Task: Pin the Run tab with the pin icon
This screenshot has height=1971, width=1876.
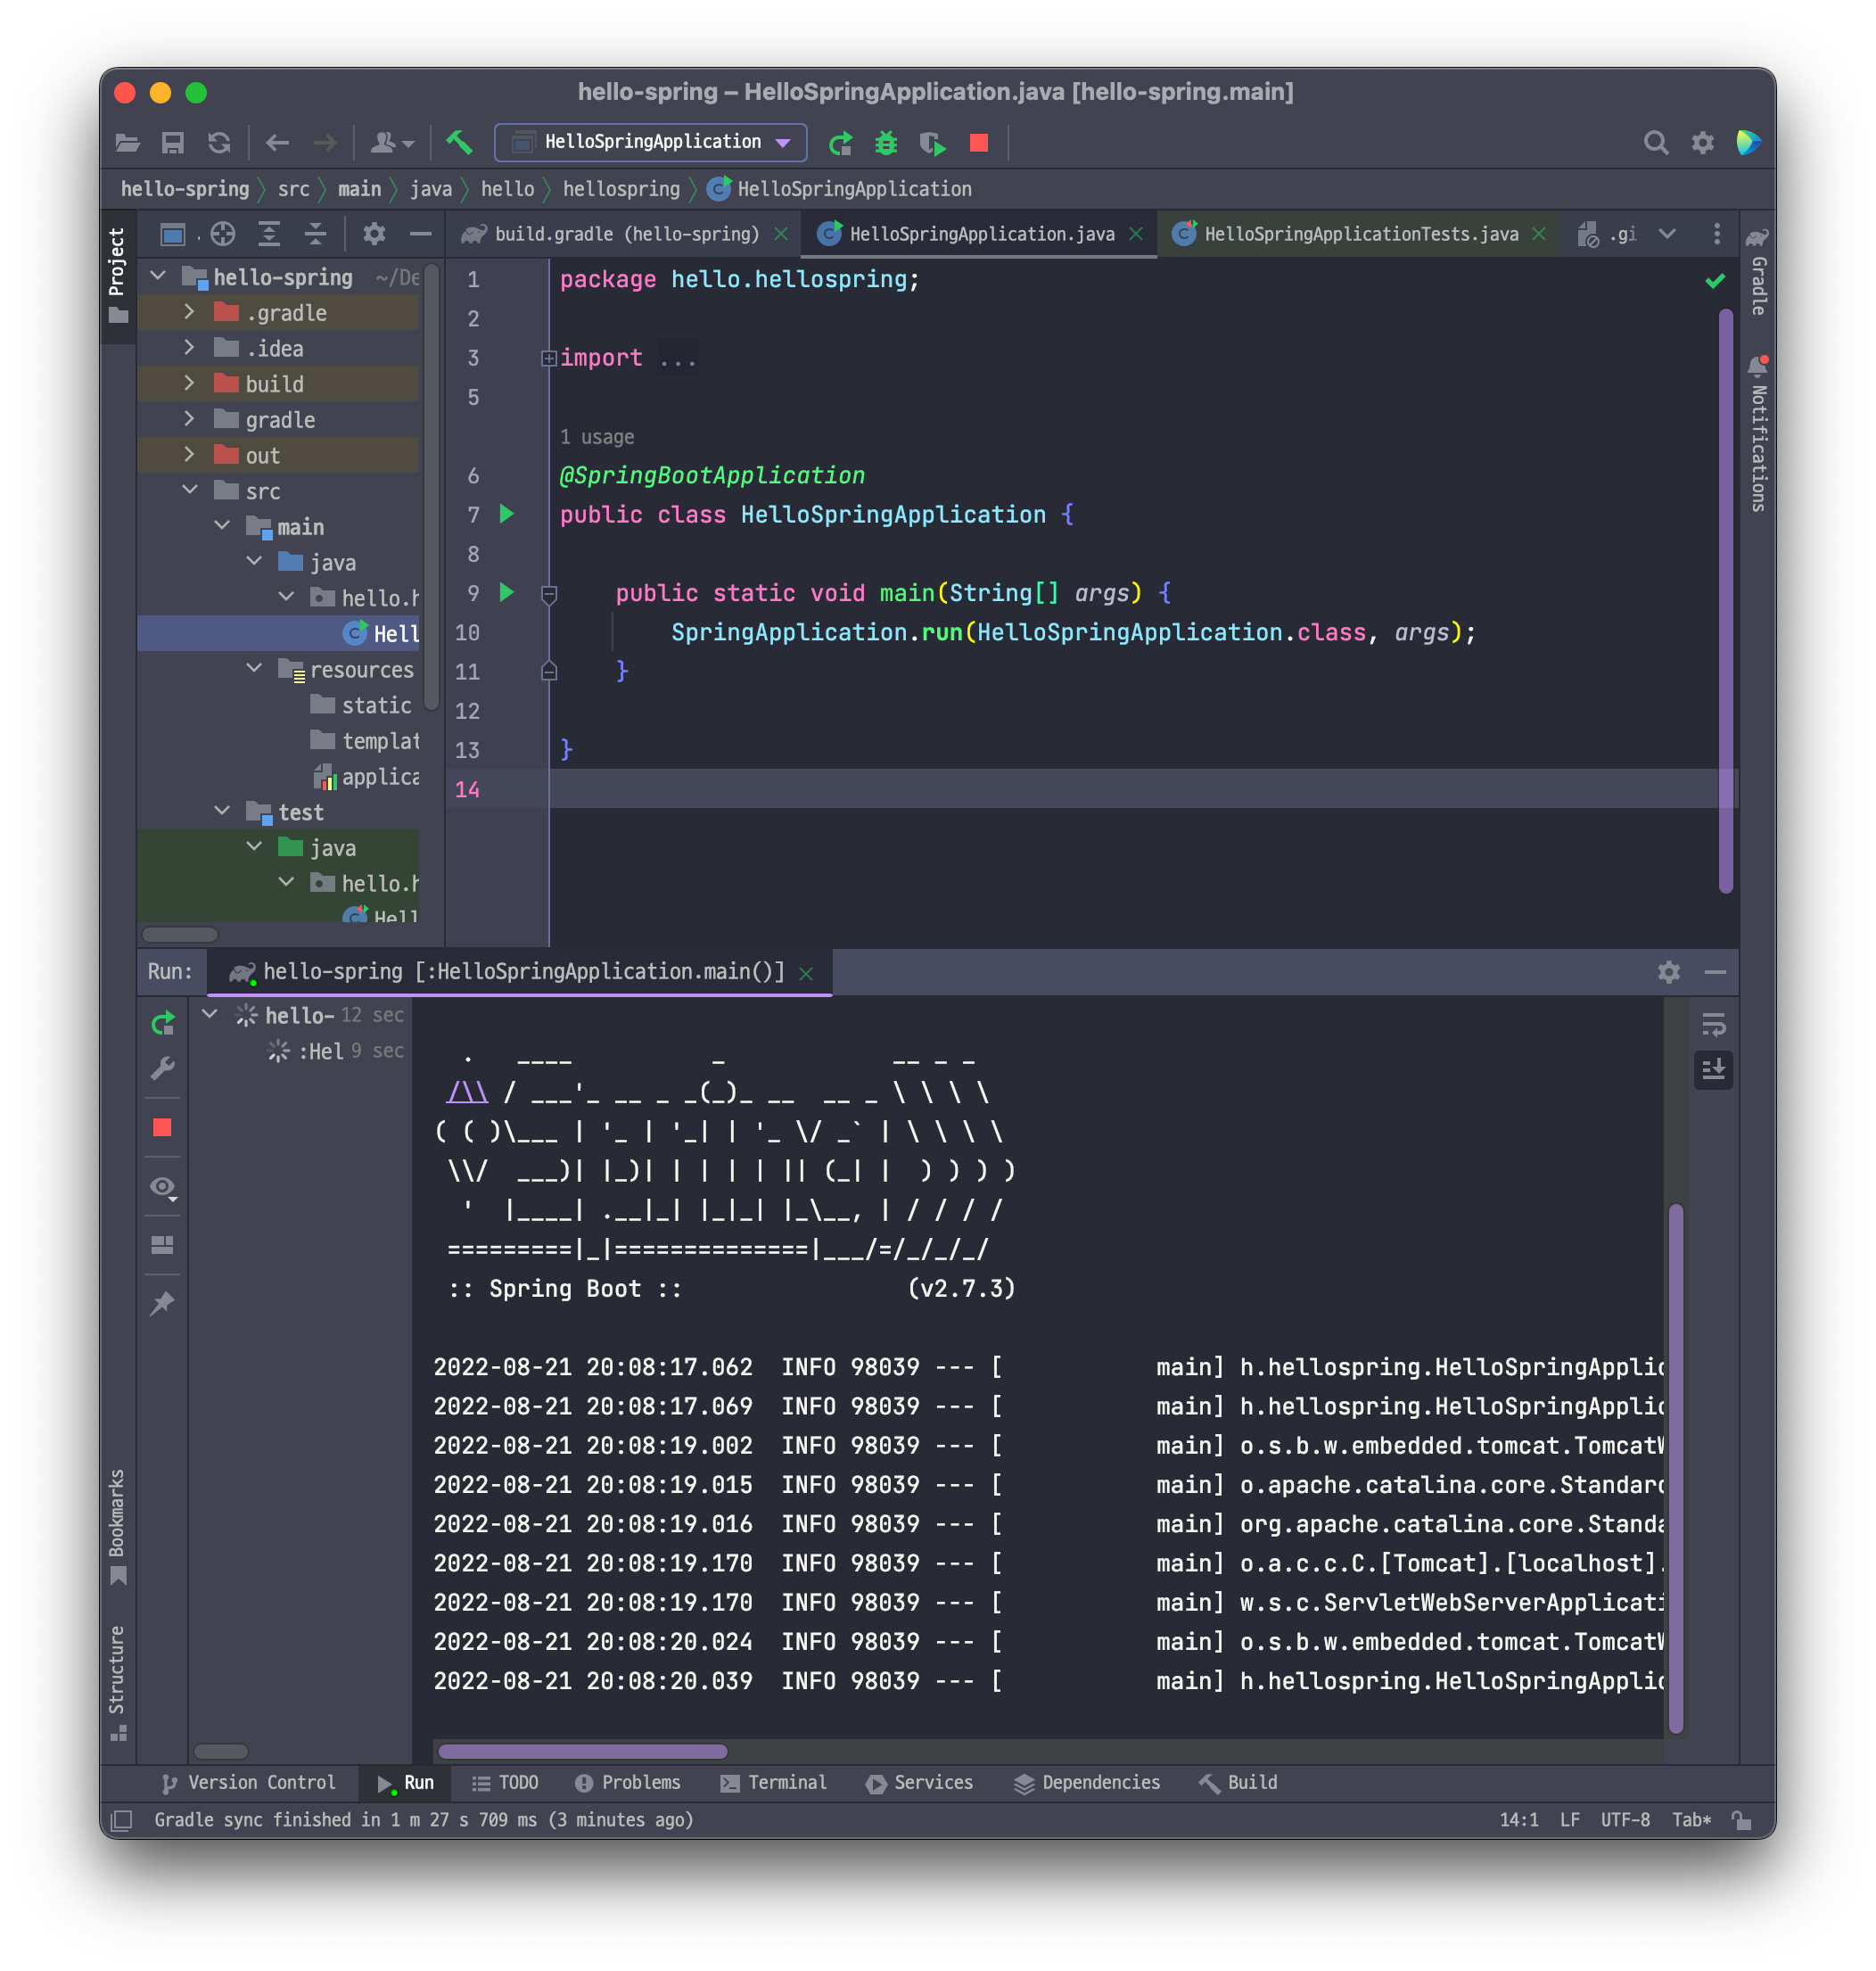Action: [x=162, y=1303]
